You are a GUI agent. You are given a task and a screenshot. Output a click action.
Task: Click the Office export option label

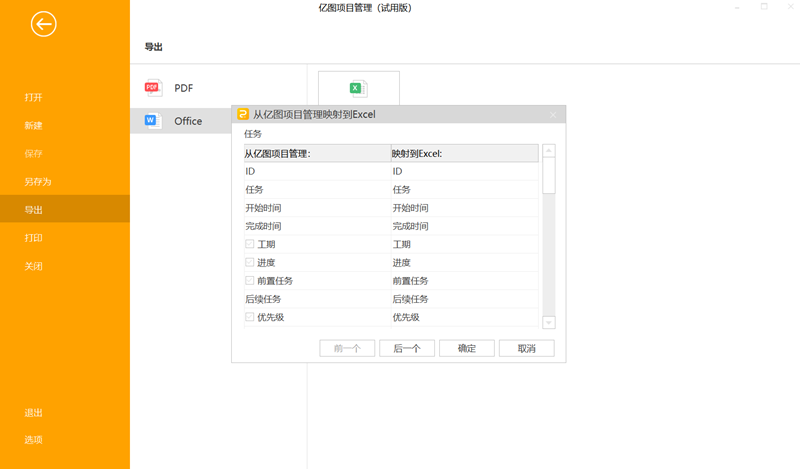click(x=188, y=121)
